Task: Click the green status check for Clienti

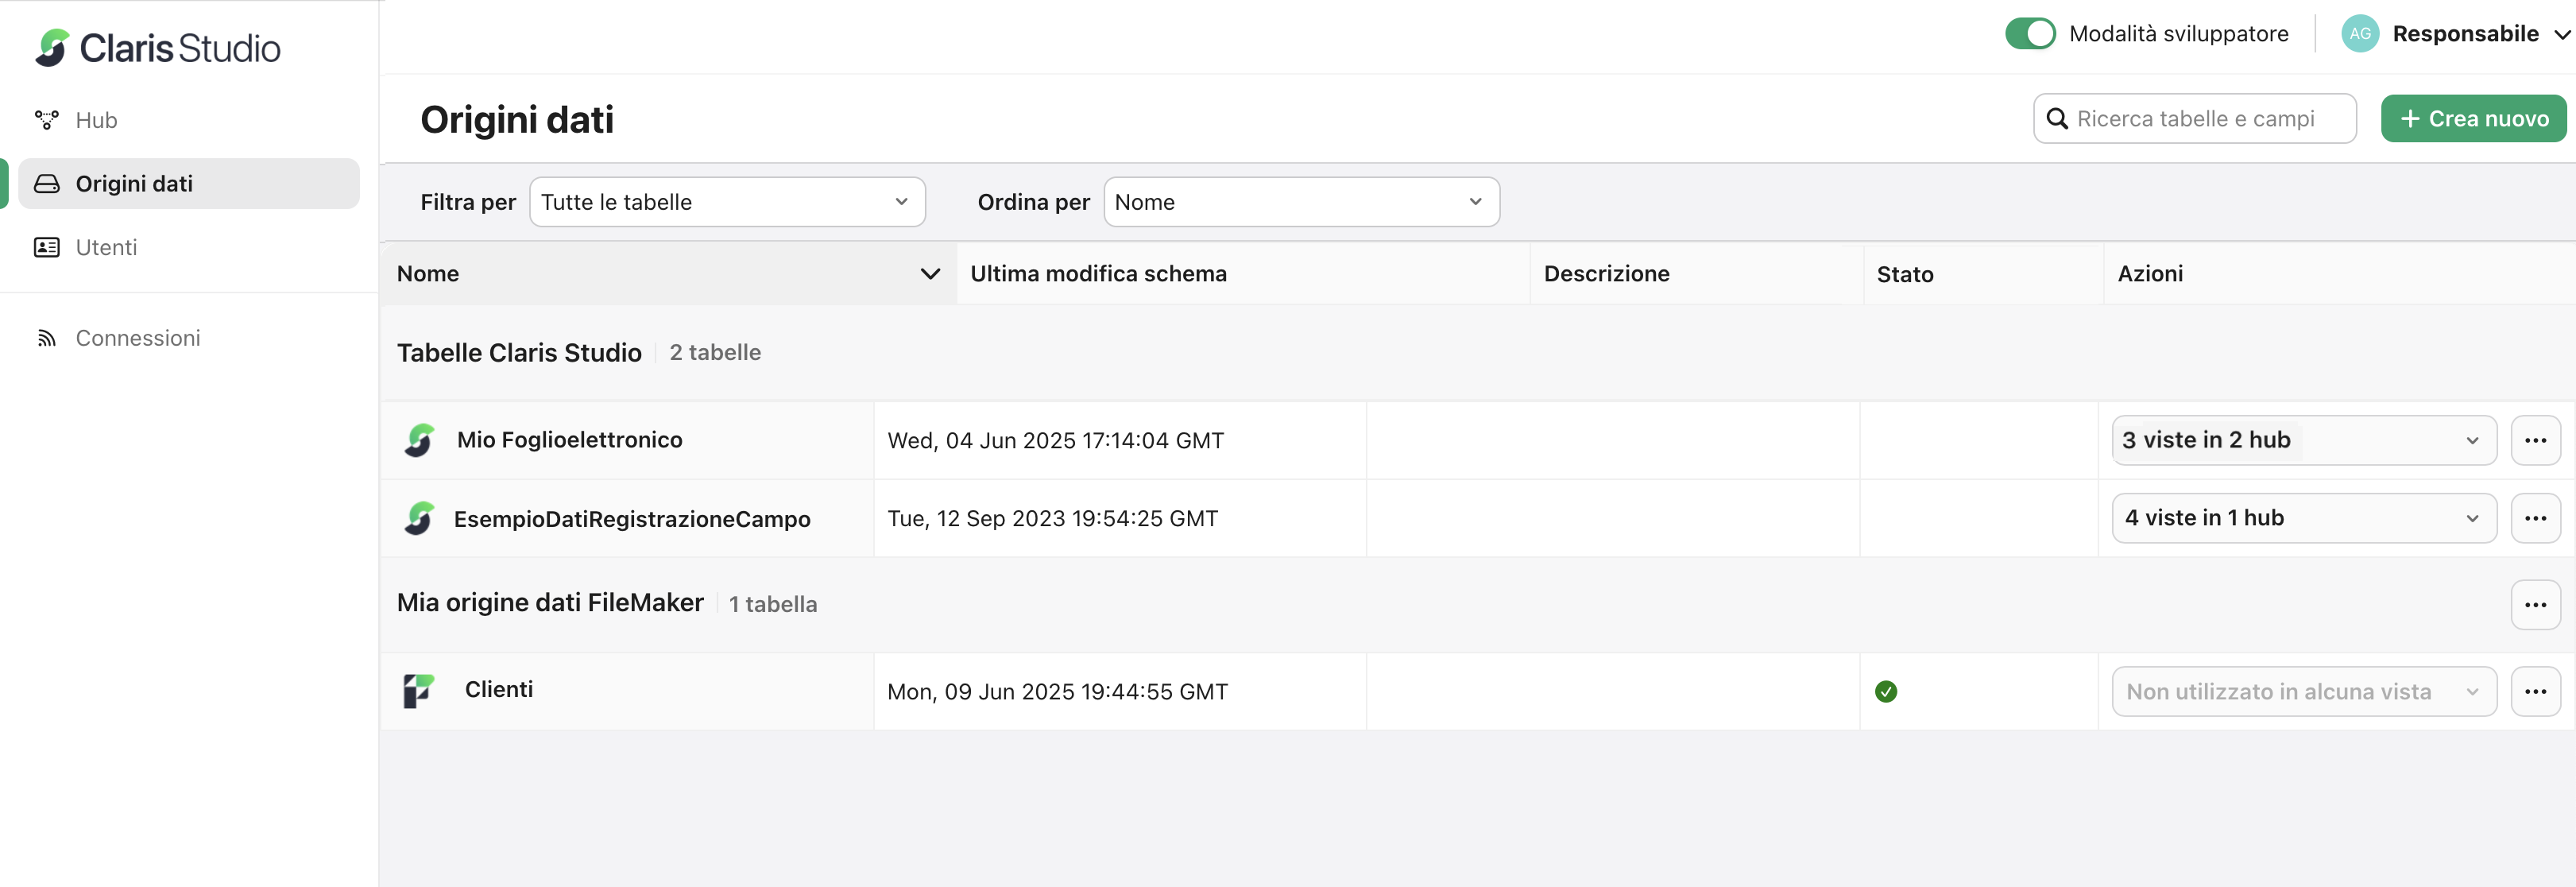Action: coord(1885,691)
